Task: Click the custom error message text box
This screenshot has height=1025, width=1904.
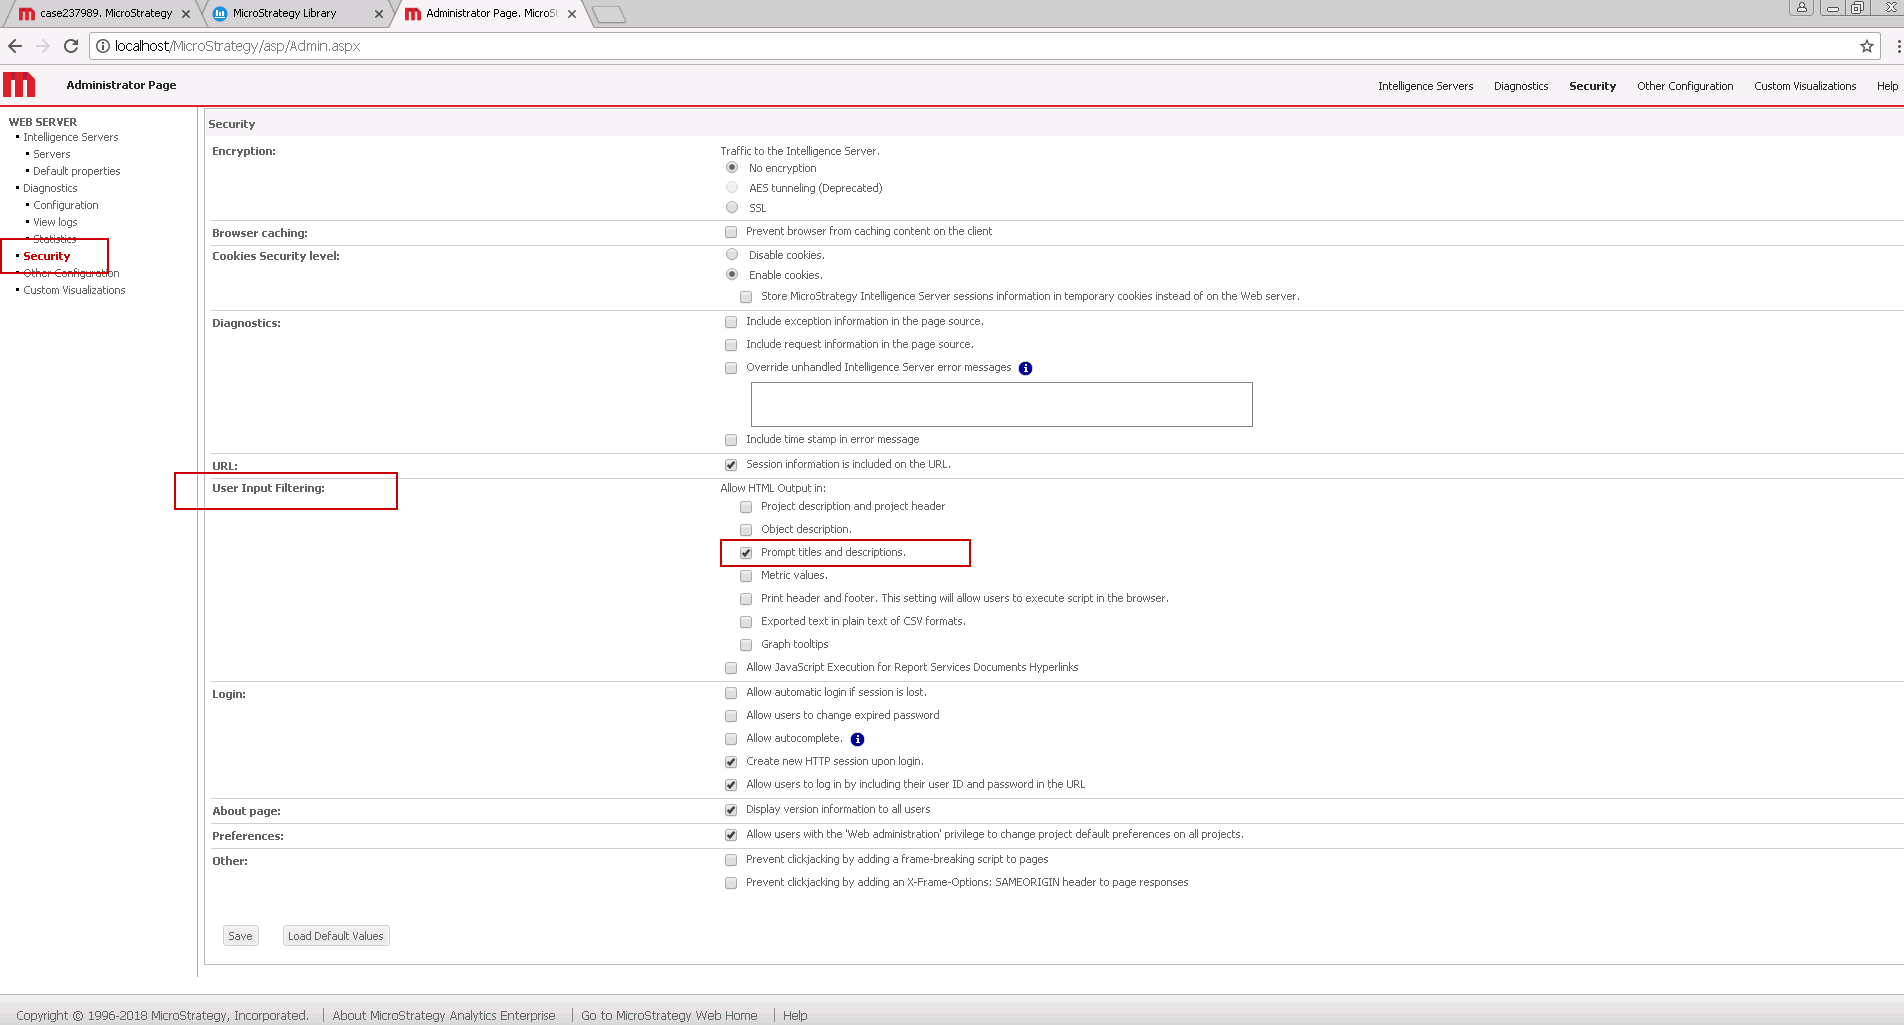Action: point(1001,404)
